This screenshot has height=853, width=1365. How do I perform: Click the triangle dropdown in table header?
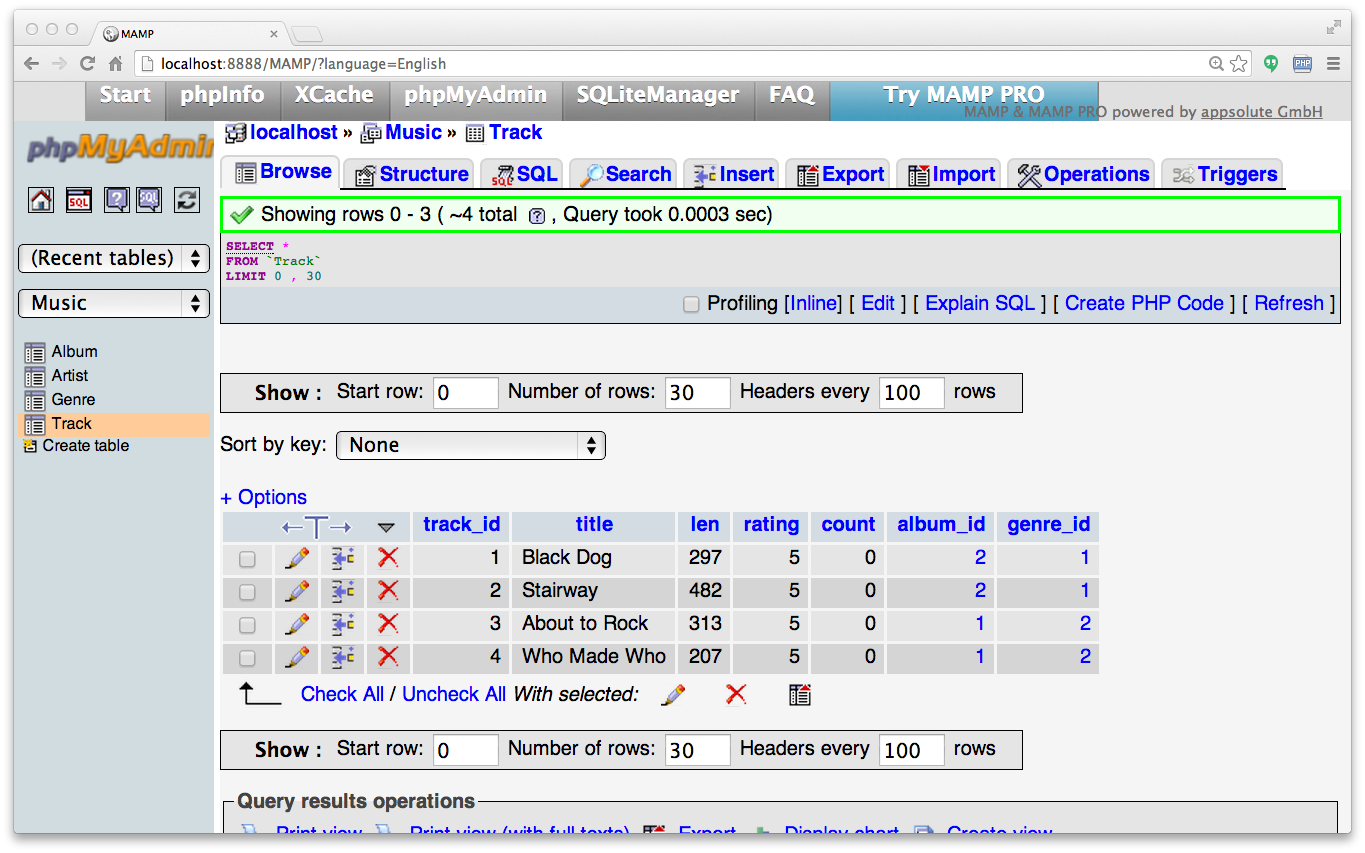(387, 527)
